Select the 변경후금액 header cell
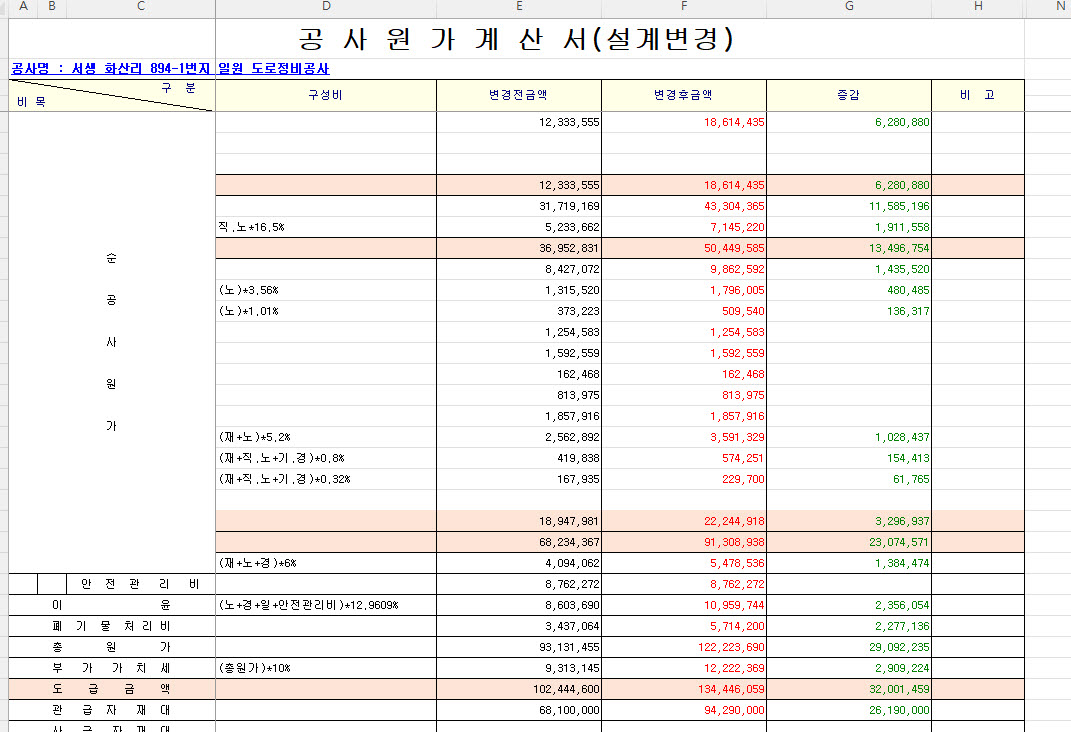Image resolution: width=1071 pixels, height=732 pixels. click(683, 95)
